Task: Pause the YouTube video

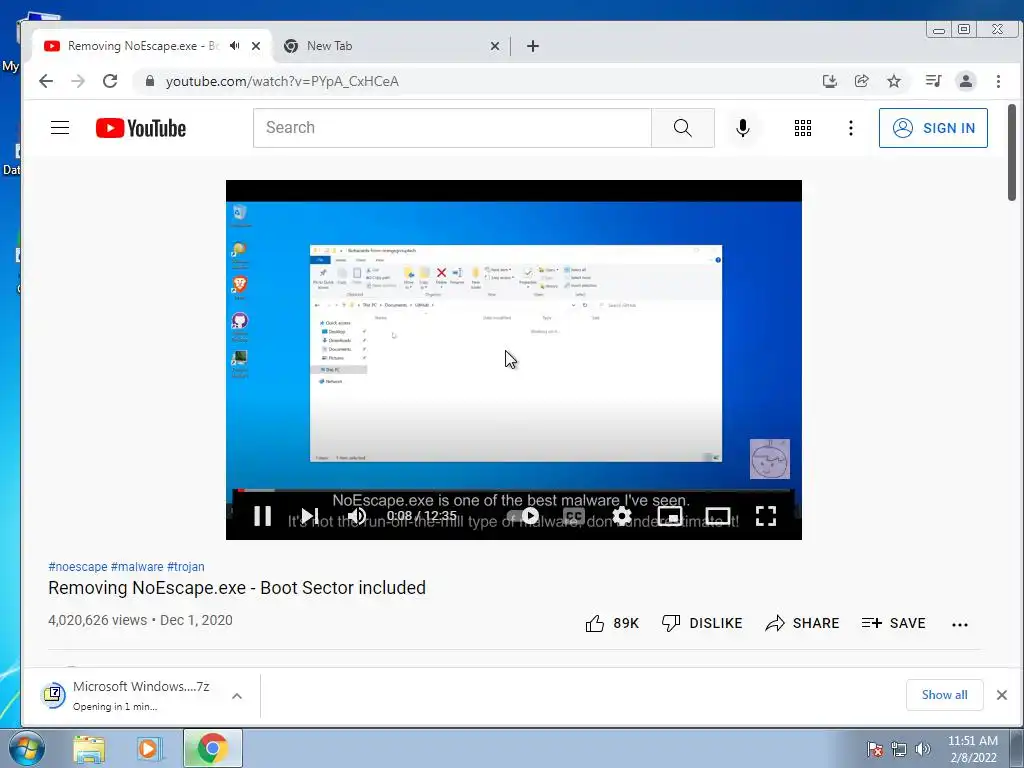Action: click(263, 516)
